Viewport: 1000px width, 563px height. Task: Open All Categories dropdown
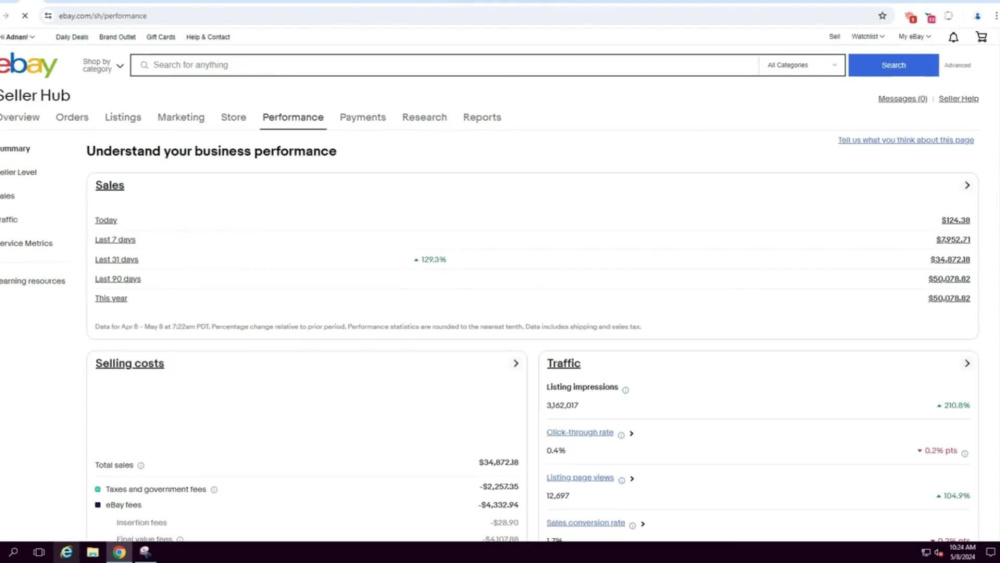point(802,65)
